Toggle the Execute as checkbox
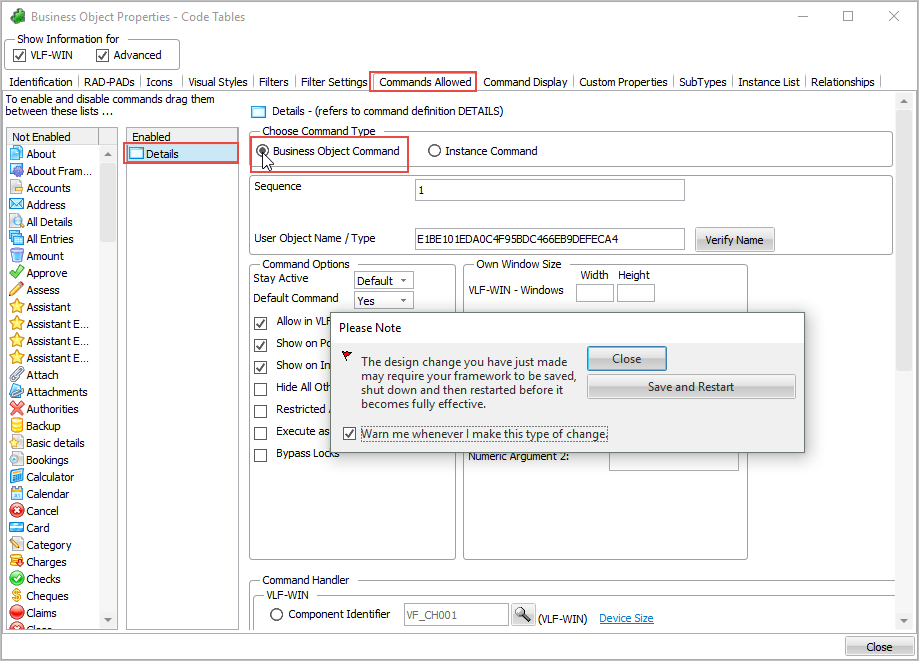 pyautogui.click(x=261, y=433)
